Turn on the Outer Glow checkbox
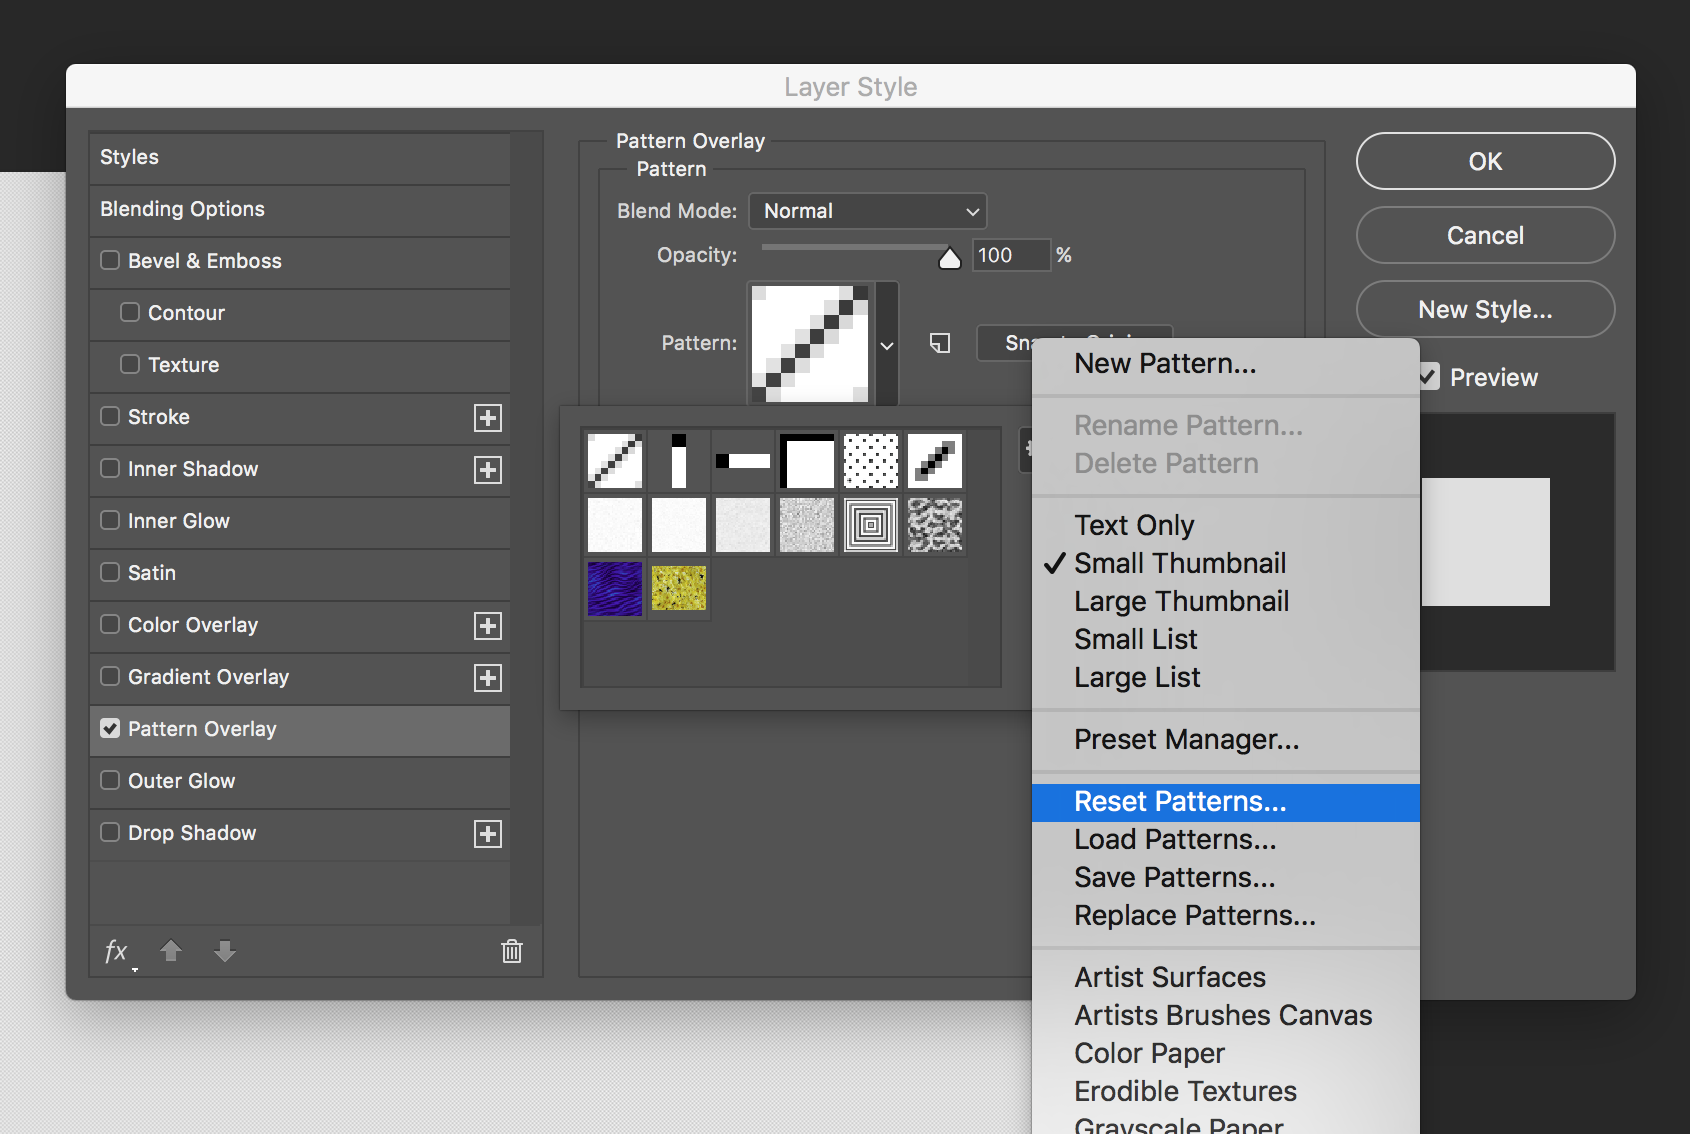 tap(111, 780)
